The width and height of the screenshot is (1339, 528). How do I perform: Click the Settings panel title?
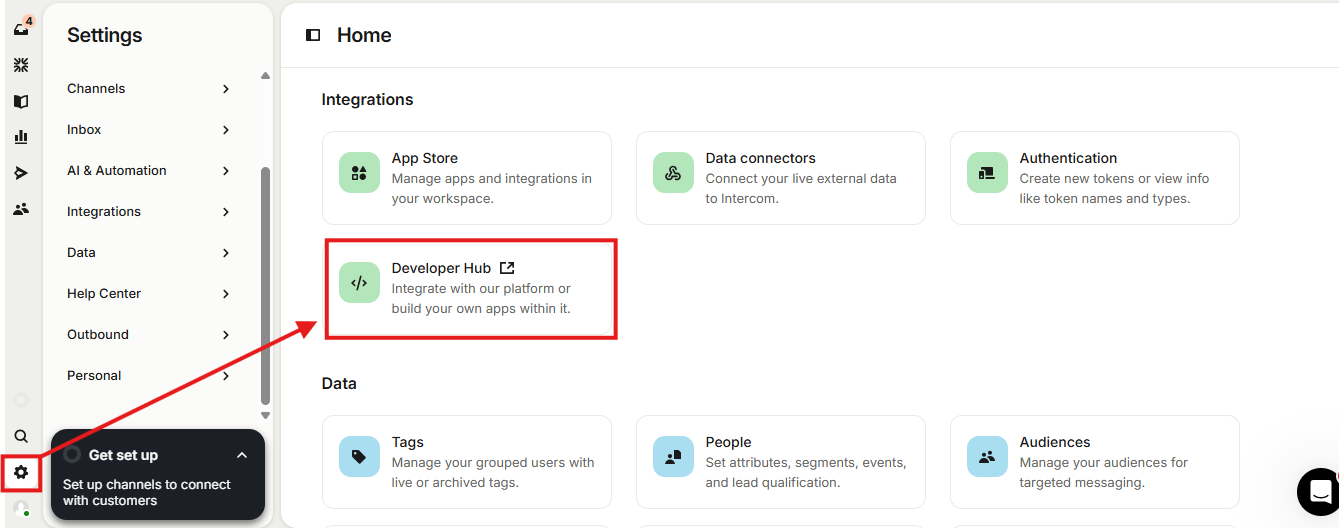click(x=105, y=35)
